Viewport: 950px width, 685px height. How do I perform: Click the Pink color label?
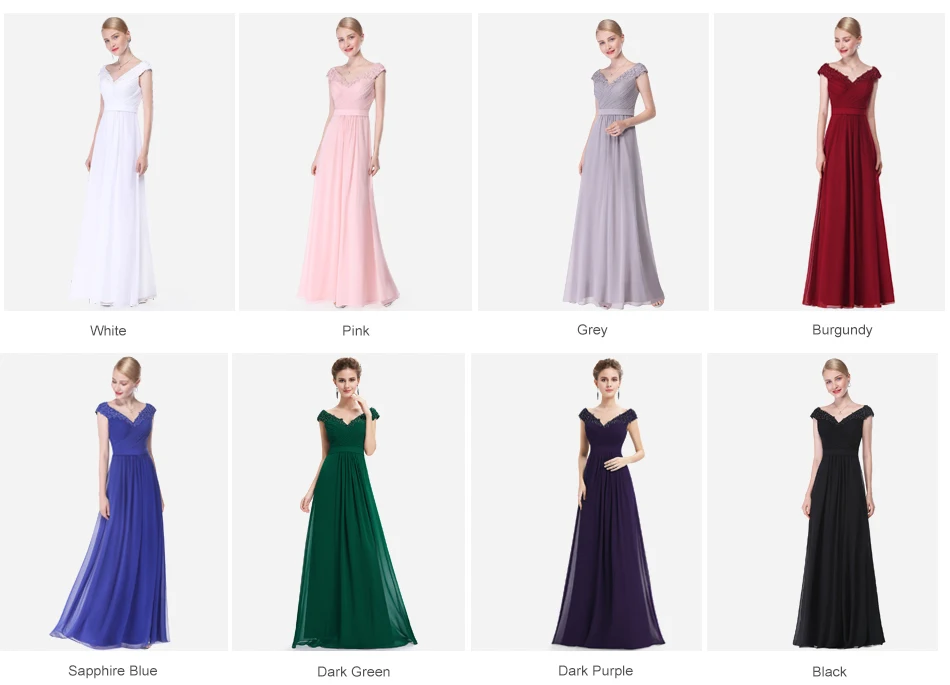coord(356,331)
